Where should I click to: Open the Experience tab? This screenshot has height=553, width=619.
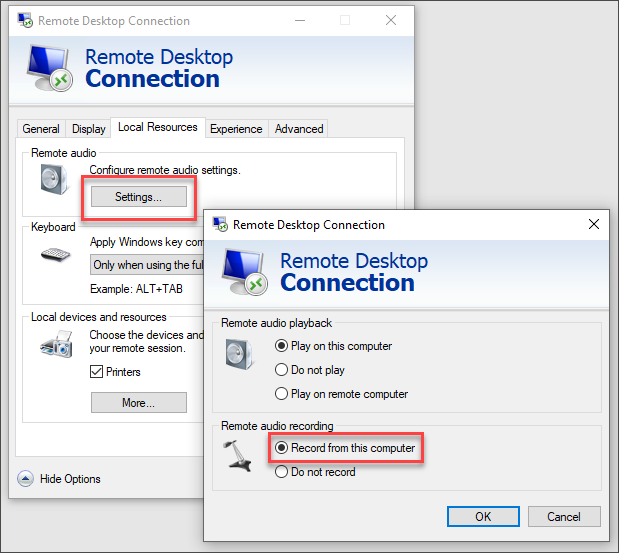tap(236, 129)
